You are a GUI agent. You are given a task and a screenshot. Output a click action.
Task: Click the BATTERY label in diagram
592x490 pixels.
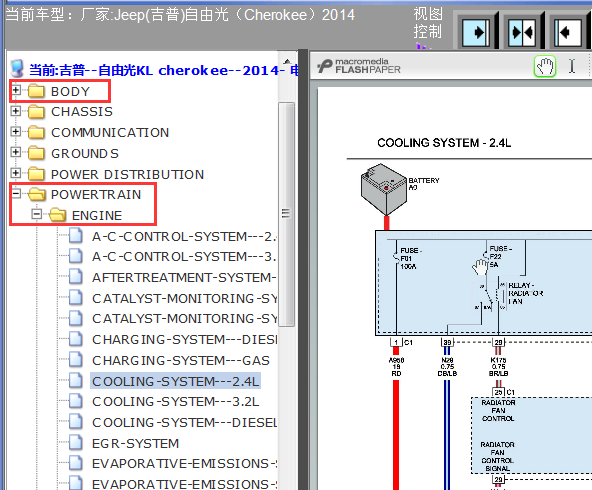424,183
